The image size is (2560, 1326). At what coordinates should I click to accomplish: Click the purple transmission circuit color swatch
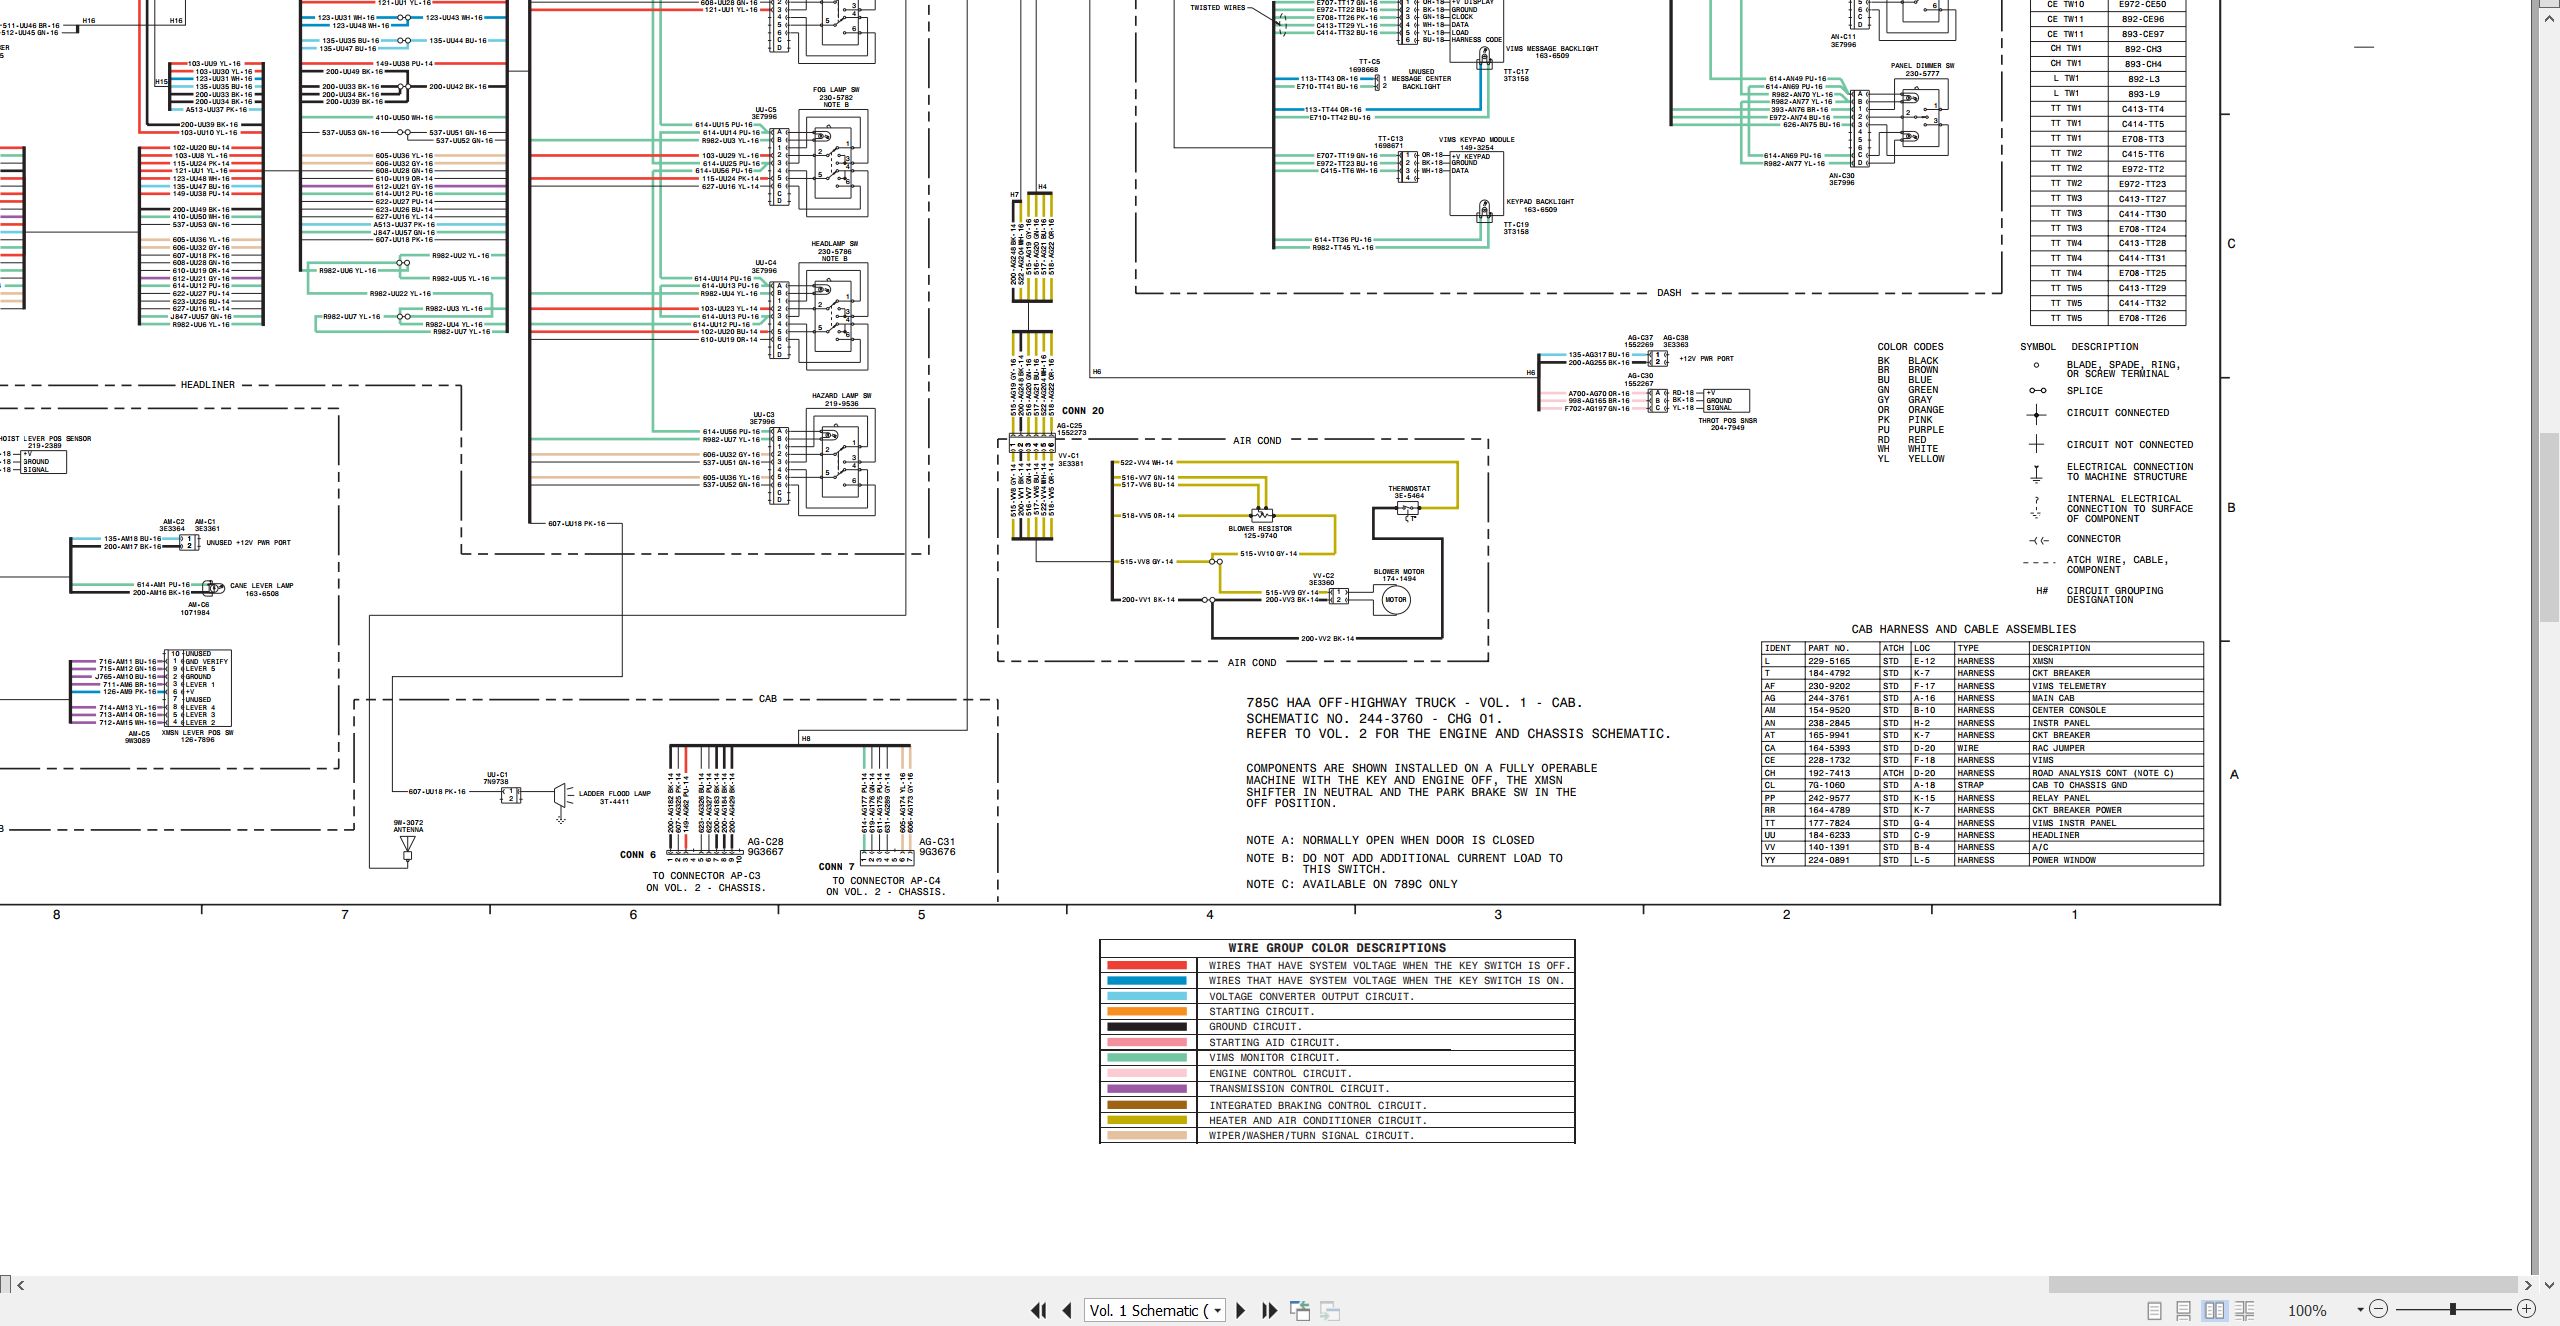[x=1146, y=1089]
